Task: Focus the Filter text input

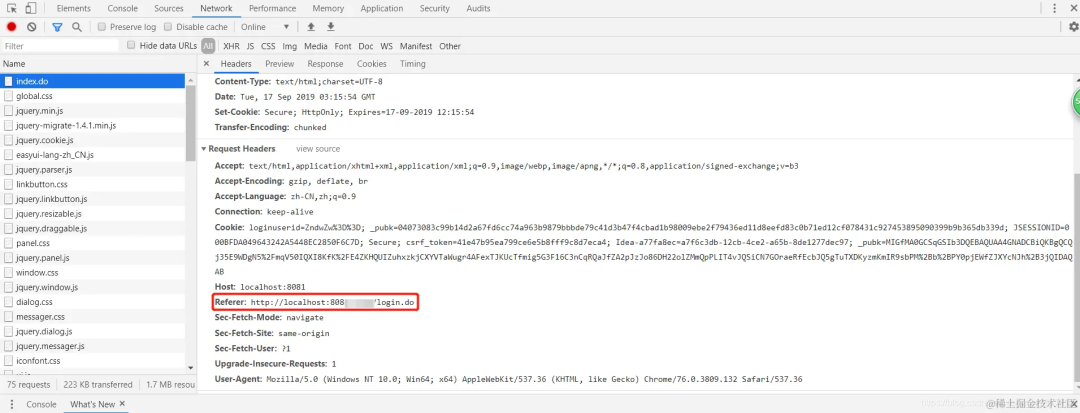Action: point(61,46)
